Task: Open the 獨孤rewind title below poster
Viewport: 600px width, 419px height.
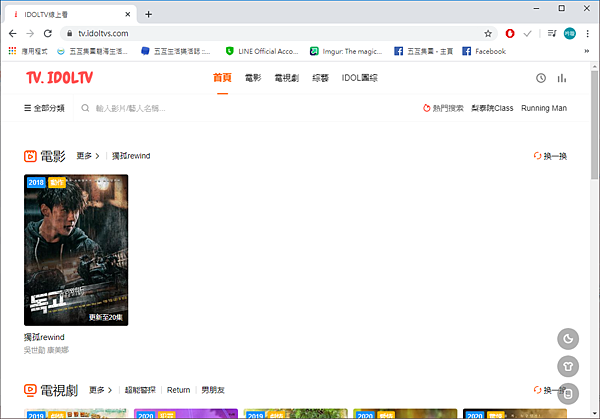Action: click(x=44, y=337)
